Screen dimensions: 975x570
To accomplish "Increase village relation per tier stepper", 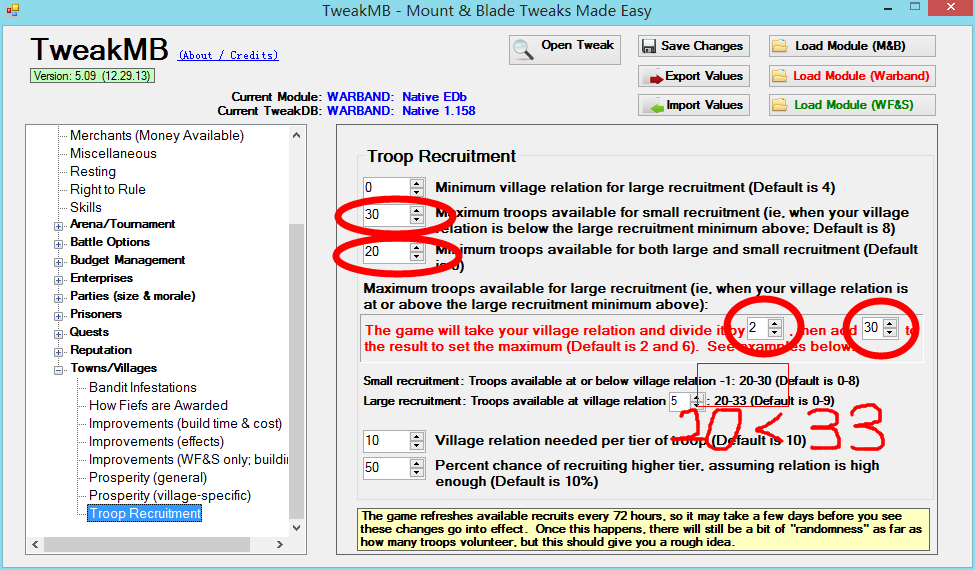I will click(417, 436).
